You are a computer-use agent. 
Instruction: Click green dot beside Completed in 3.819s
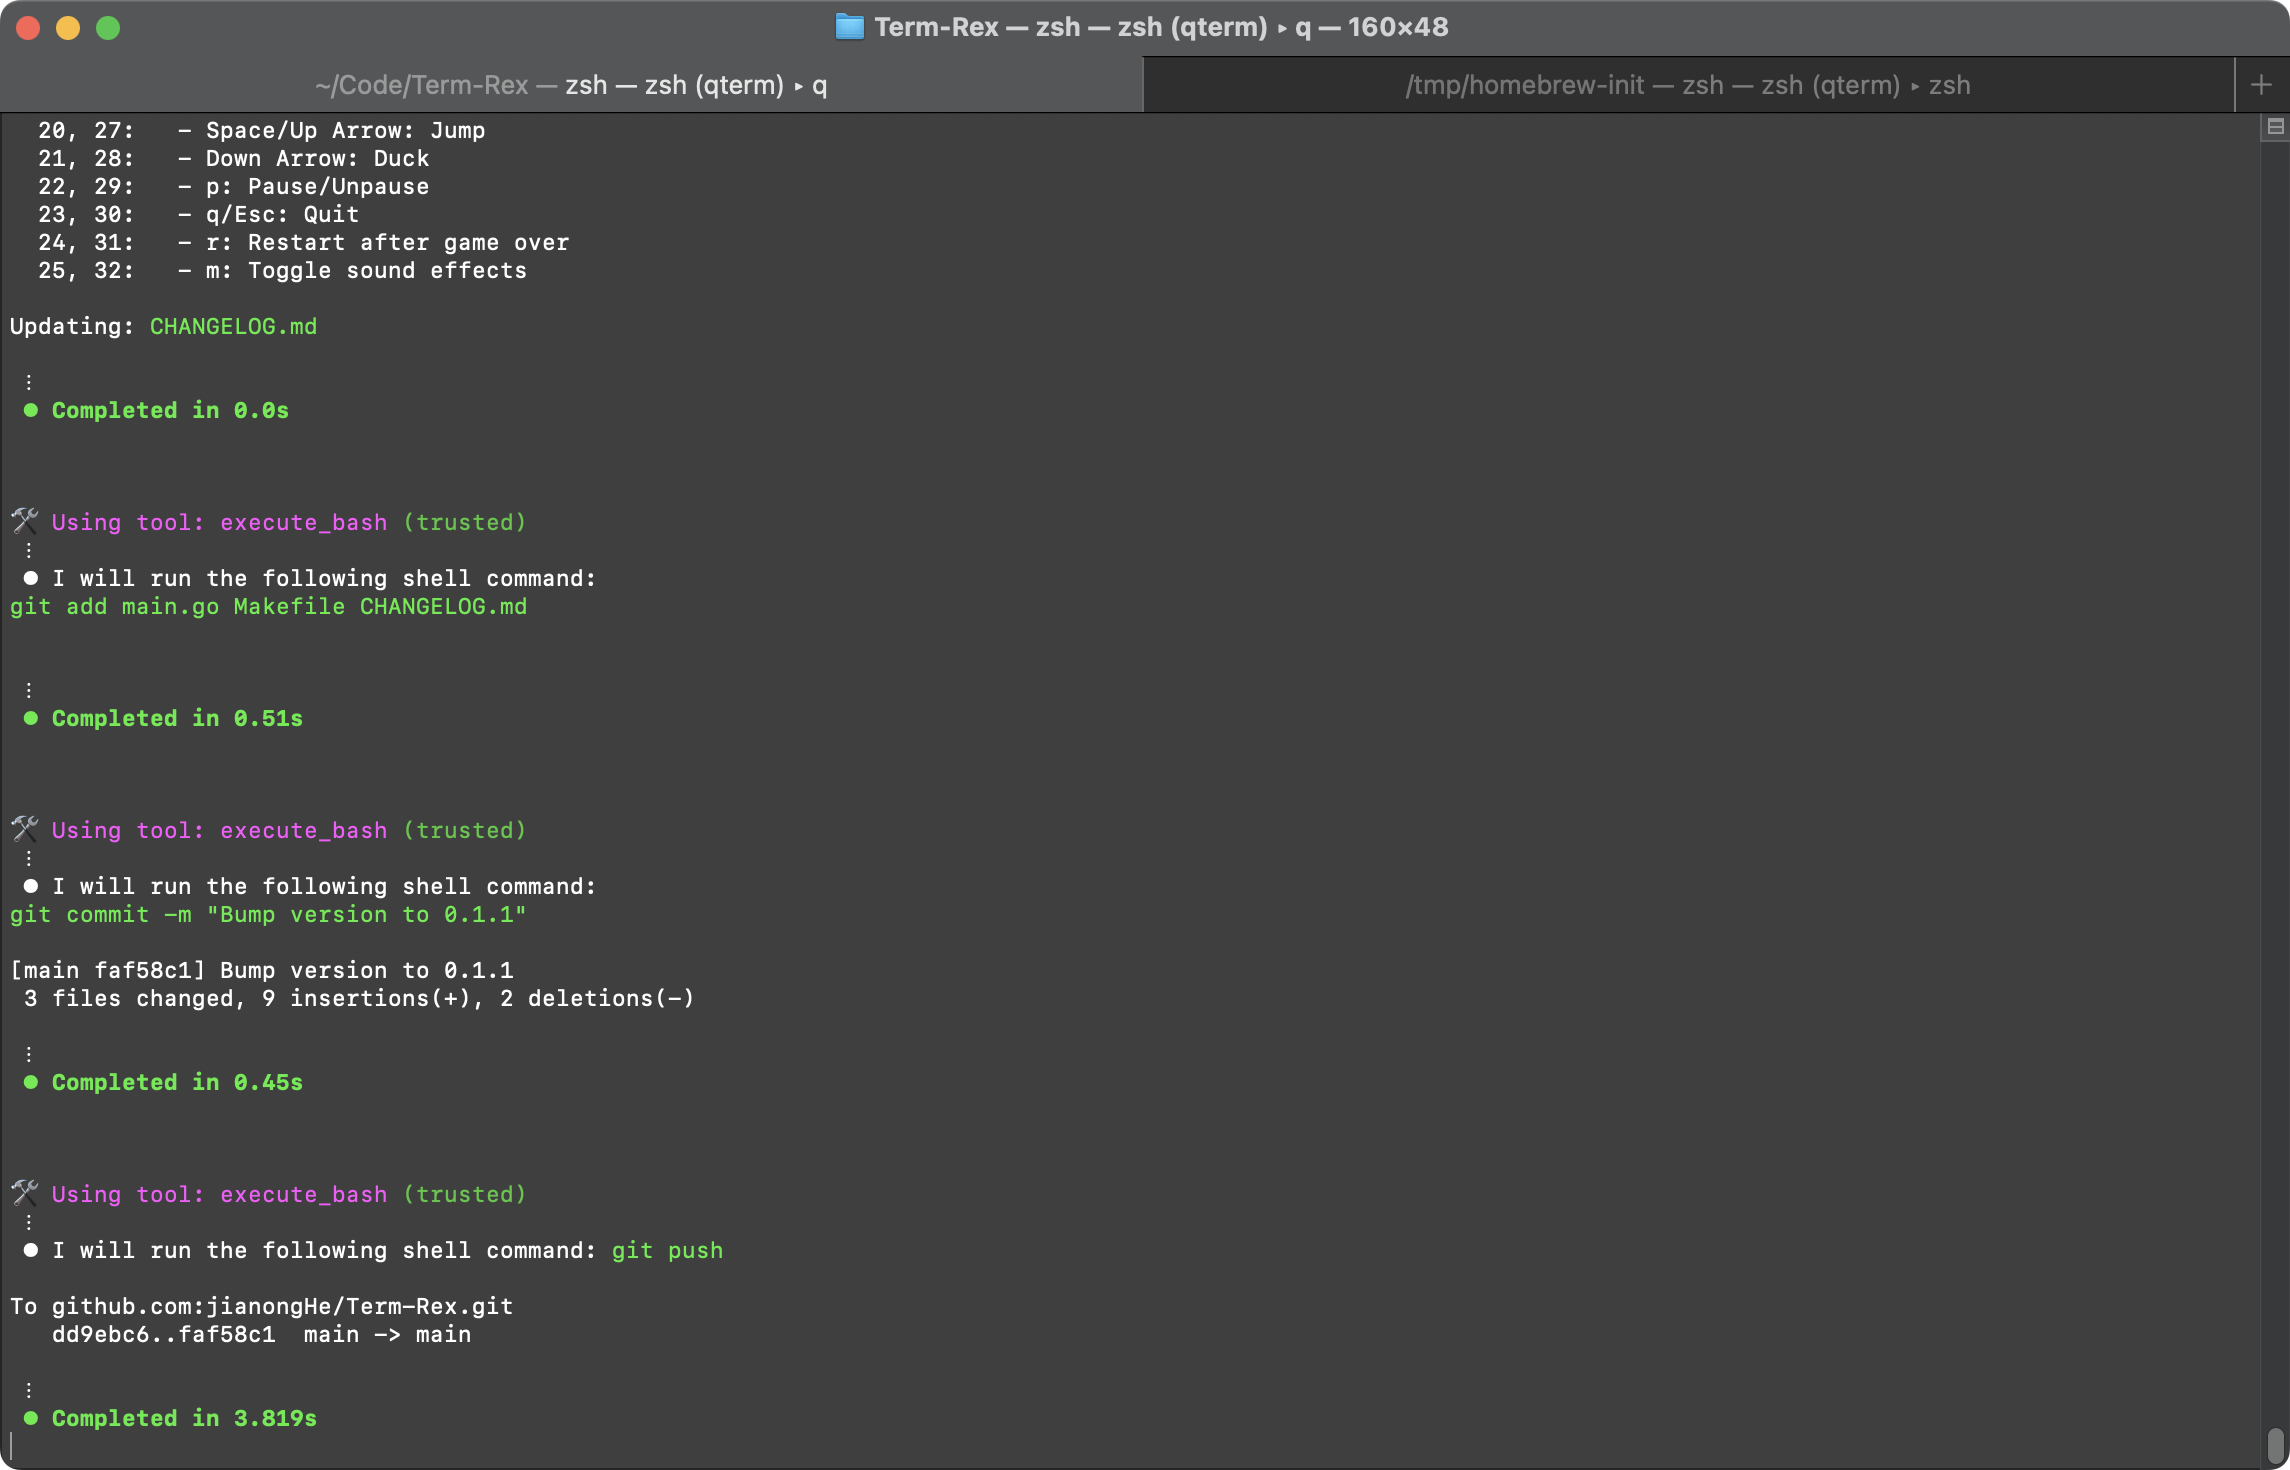31,1418
